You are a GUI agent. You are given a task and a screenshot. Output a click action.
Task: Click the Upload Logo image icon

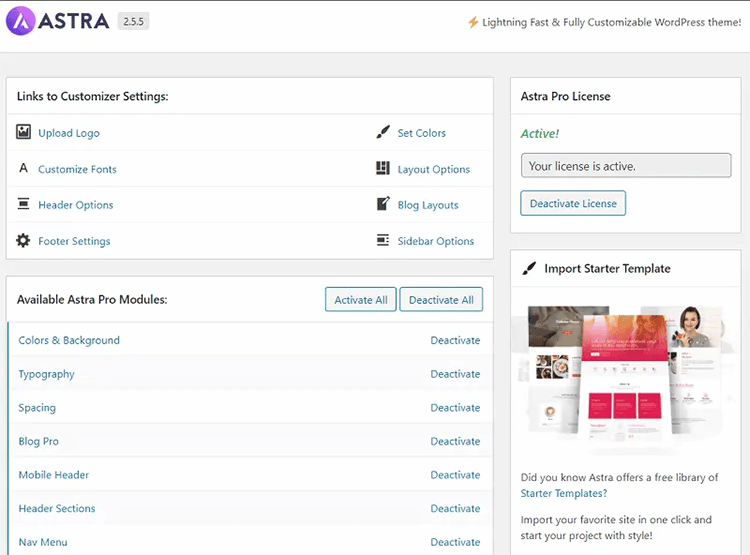pos(24,132)
